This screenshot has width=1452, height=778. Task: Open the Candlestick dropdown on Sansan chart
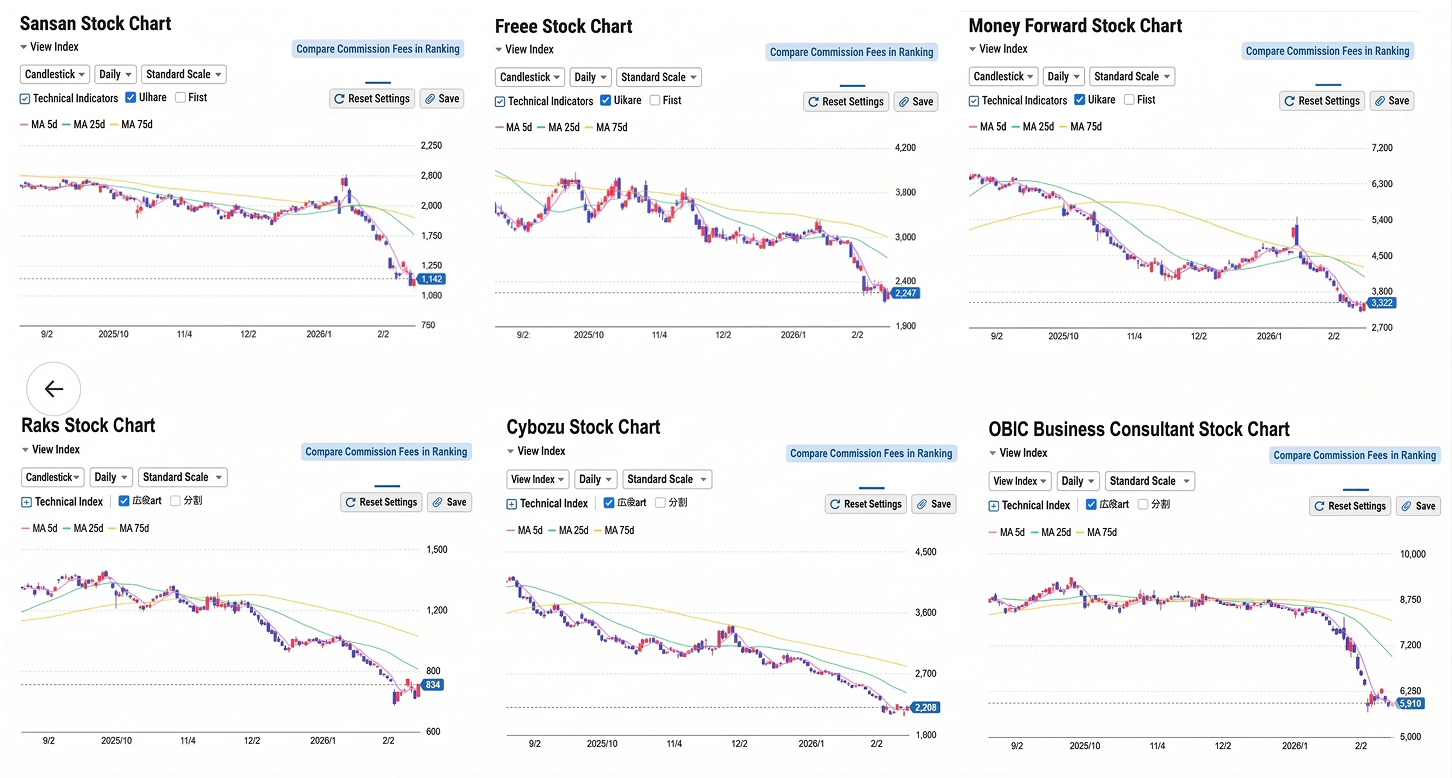(54, 74)
